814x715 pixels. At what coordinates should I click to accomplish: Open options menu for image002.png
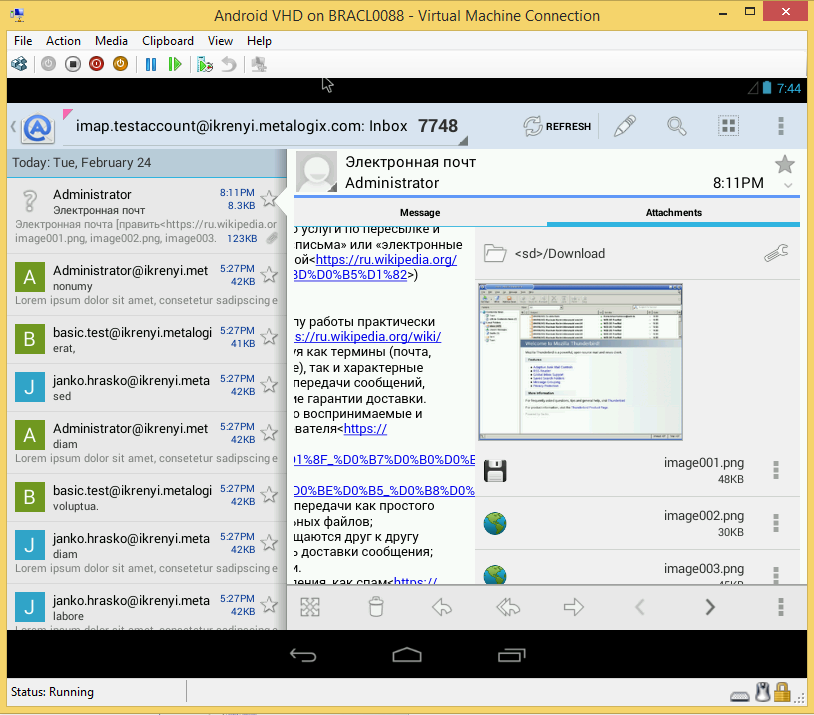click(776, 523)
